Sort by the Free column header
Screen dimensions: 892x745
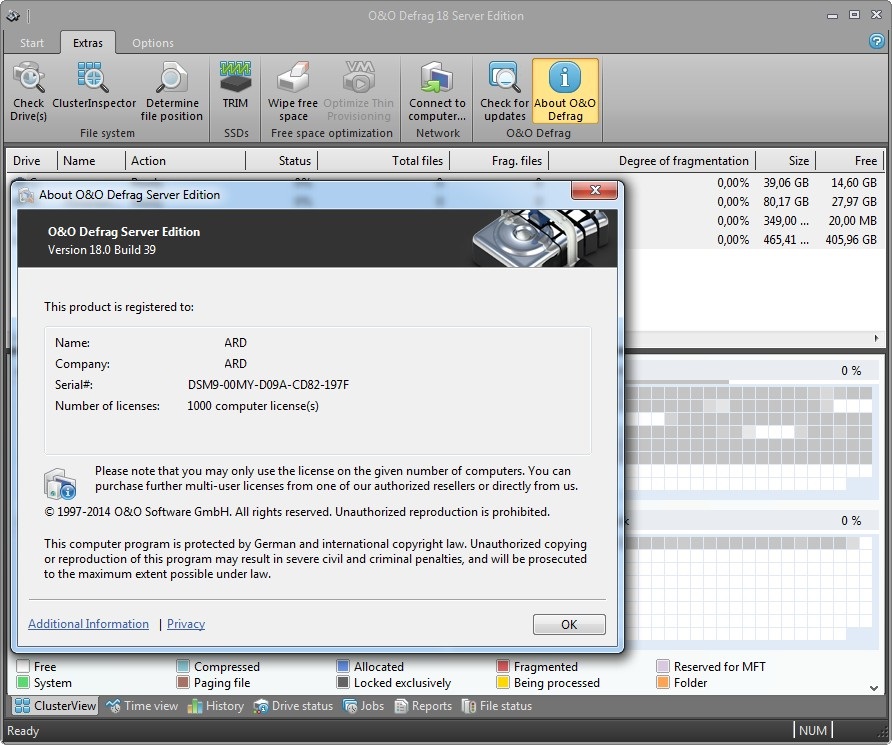tap(850, 161)
